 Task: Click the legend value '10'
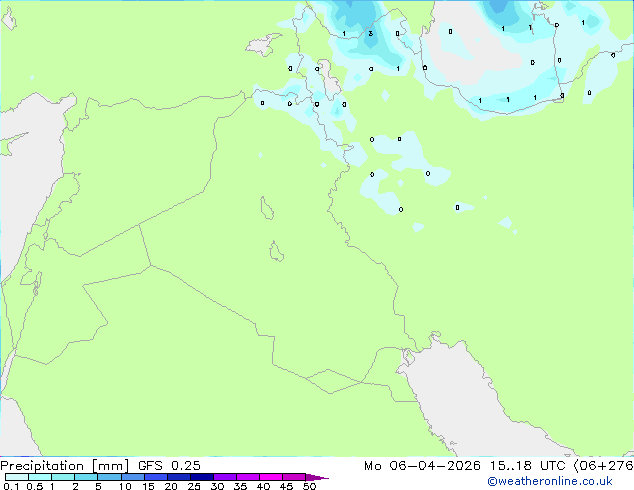(x=125, y=486)
